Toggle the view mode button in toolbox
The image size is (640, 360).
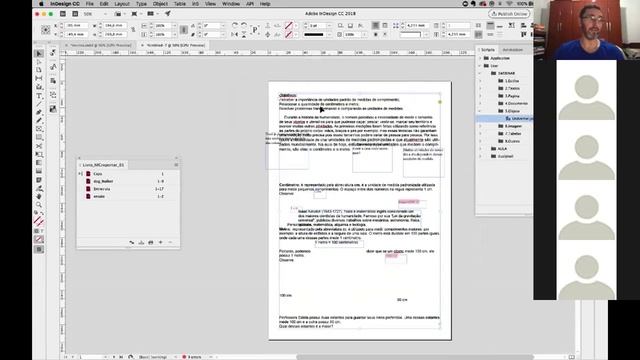39,249
